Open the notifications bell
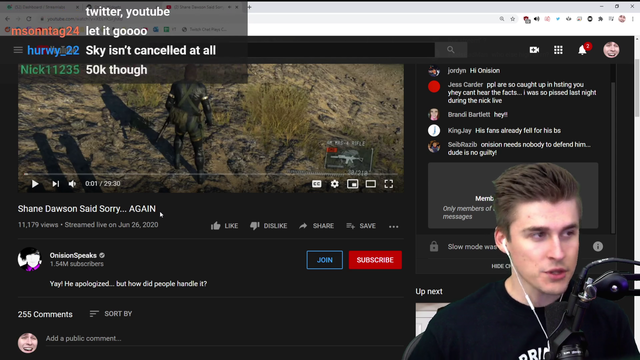The image size is (640, 360). 582,50
